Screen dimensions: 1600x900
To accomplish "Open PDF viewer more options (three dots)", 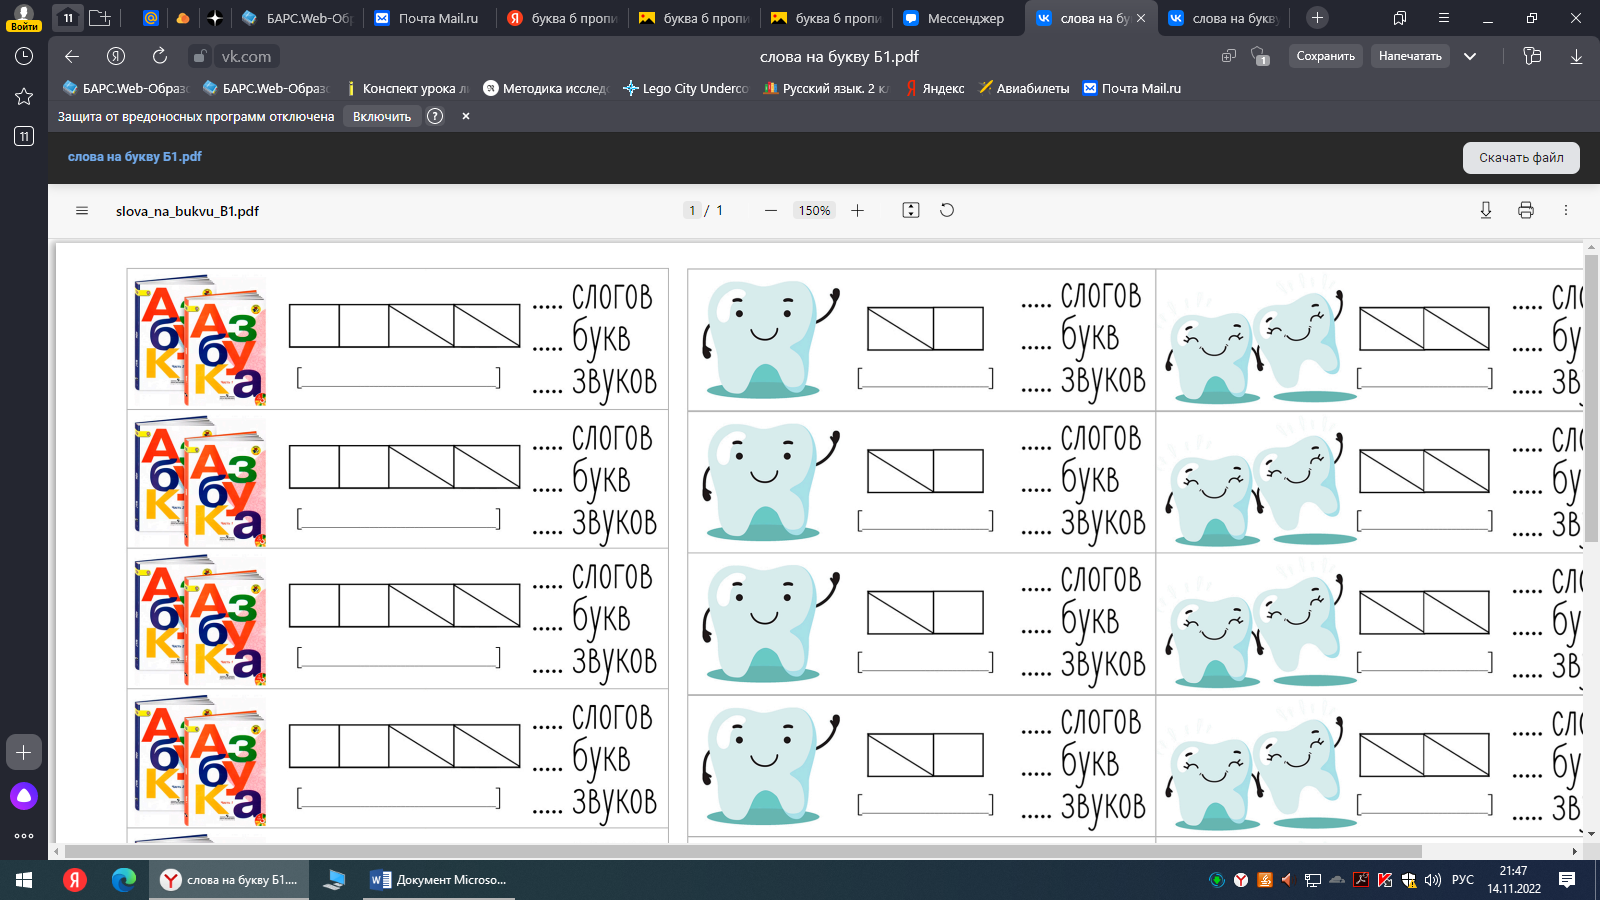I will [1566, 210].
